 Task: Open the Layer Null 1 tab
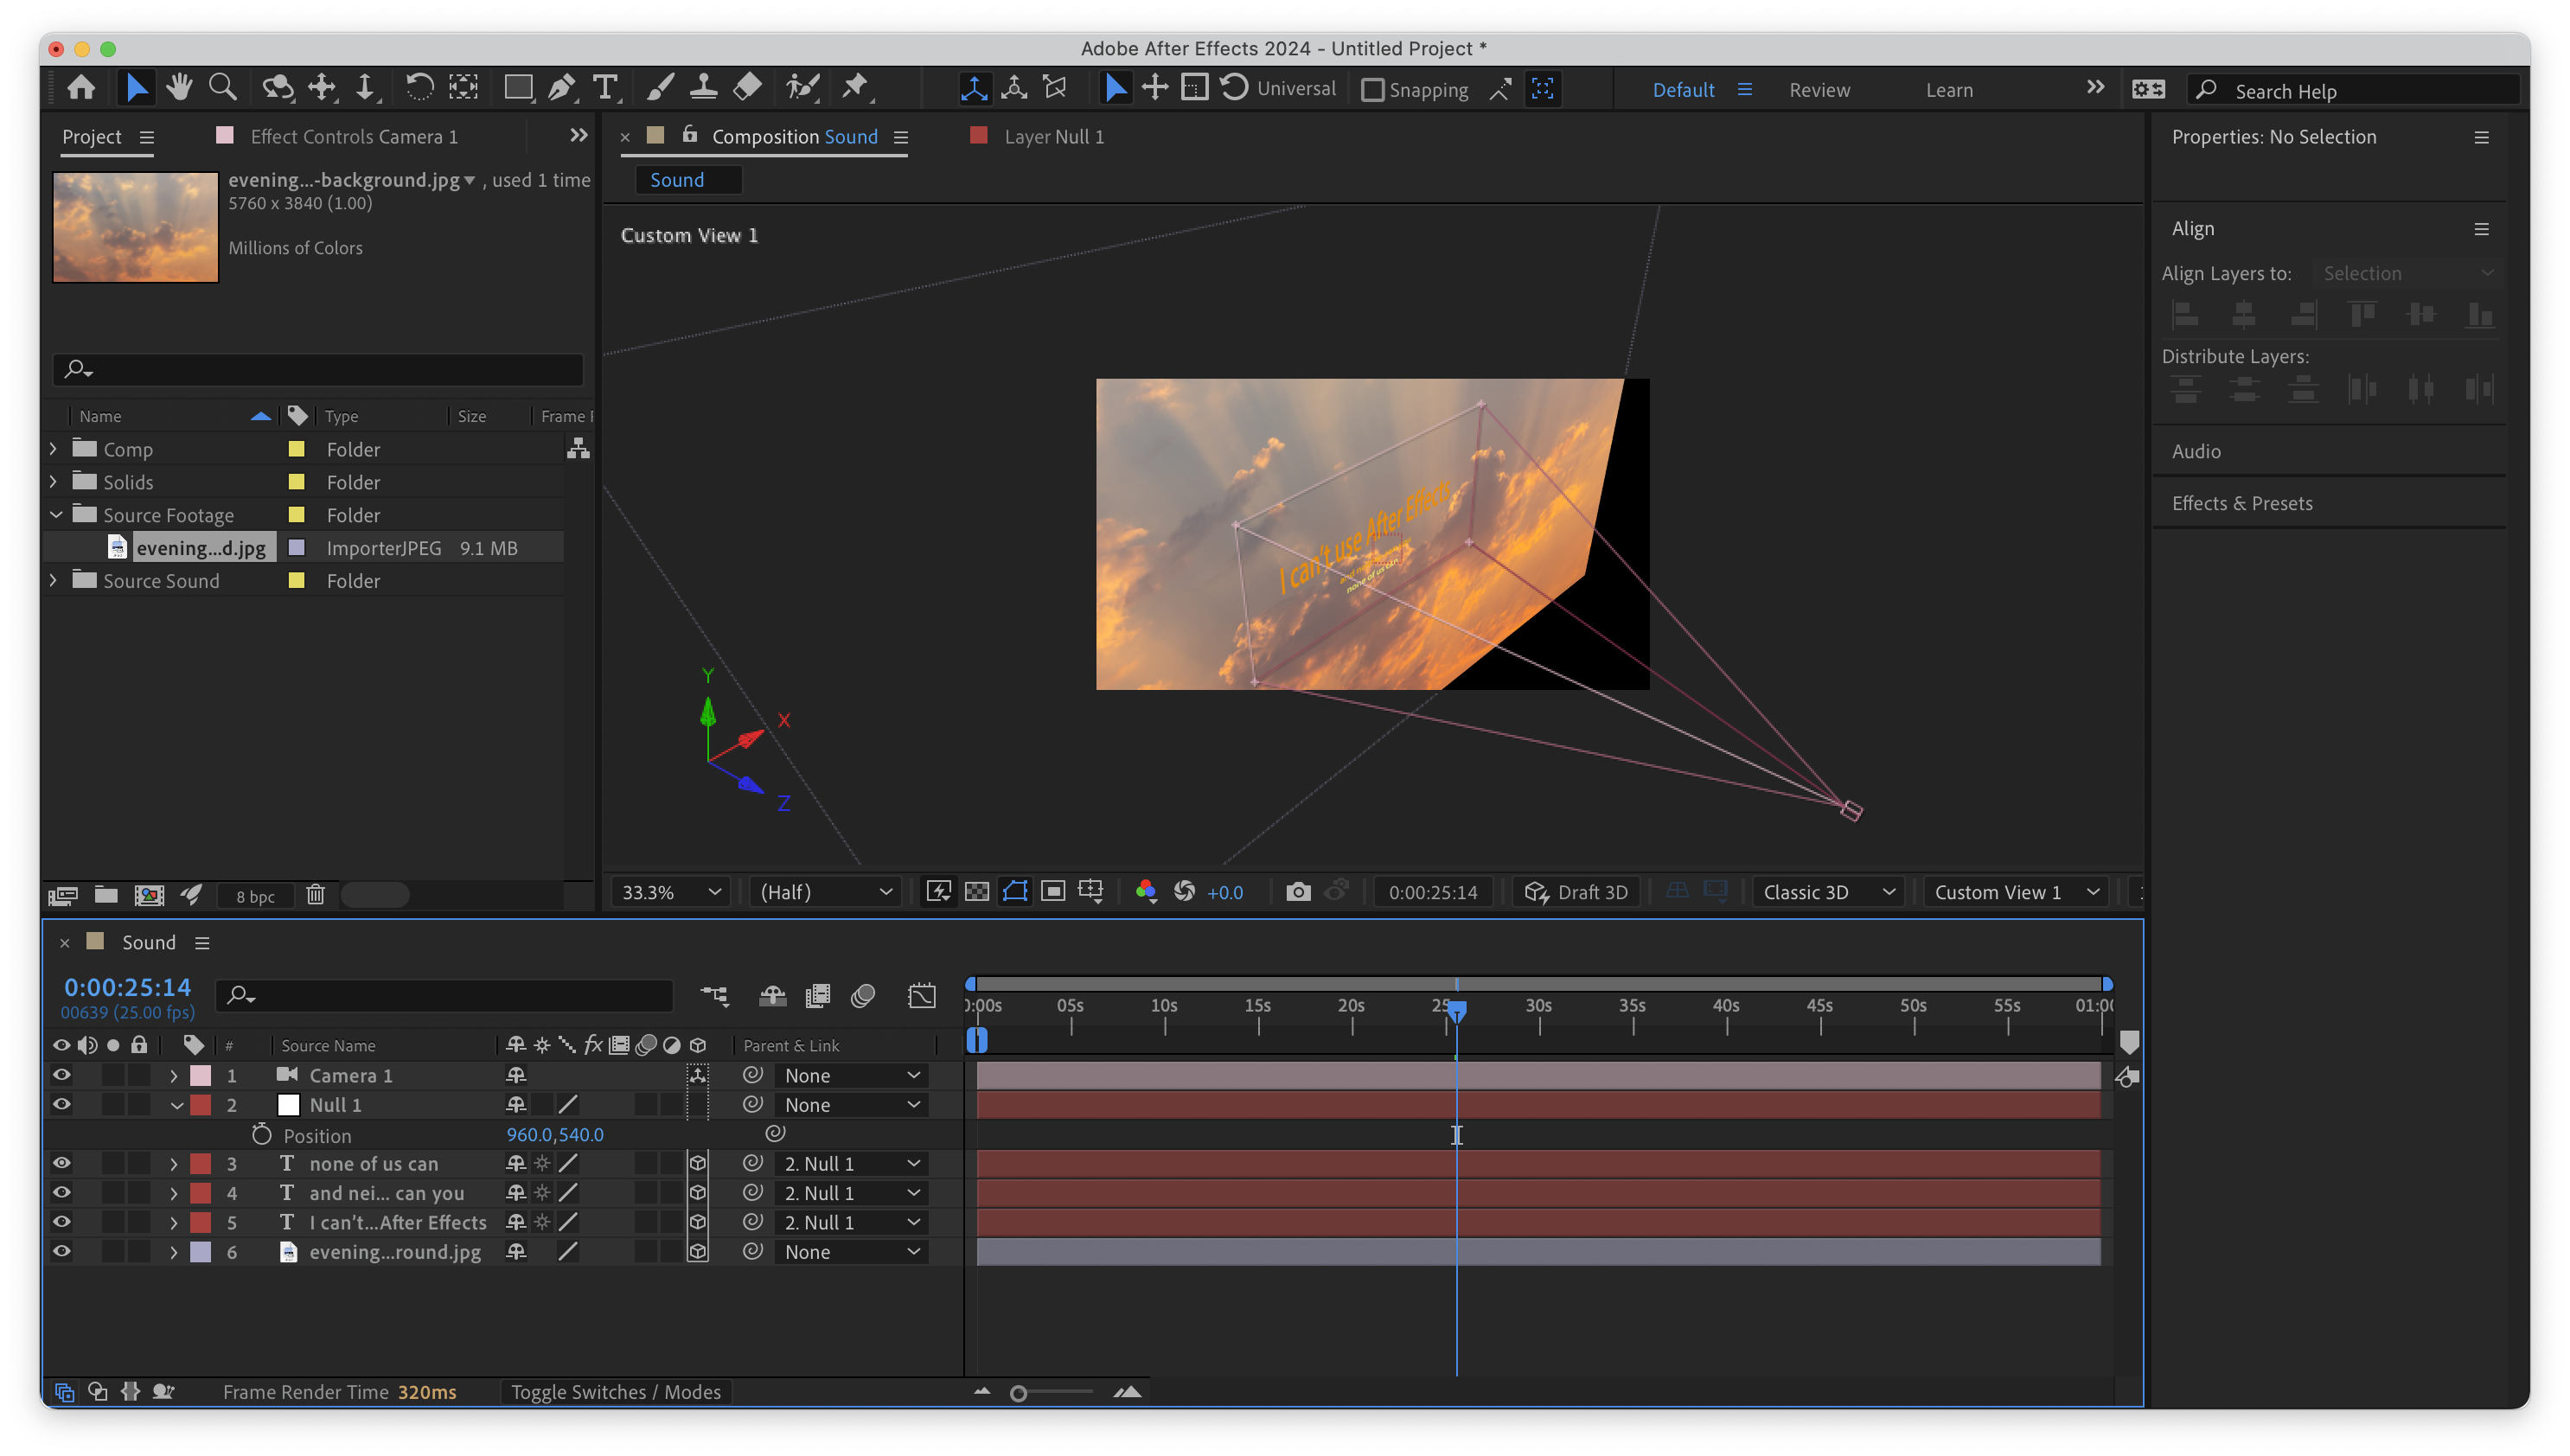pyautogui.click(x=1053, y=137)
